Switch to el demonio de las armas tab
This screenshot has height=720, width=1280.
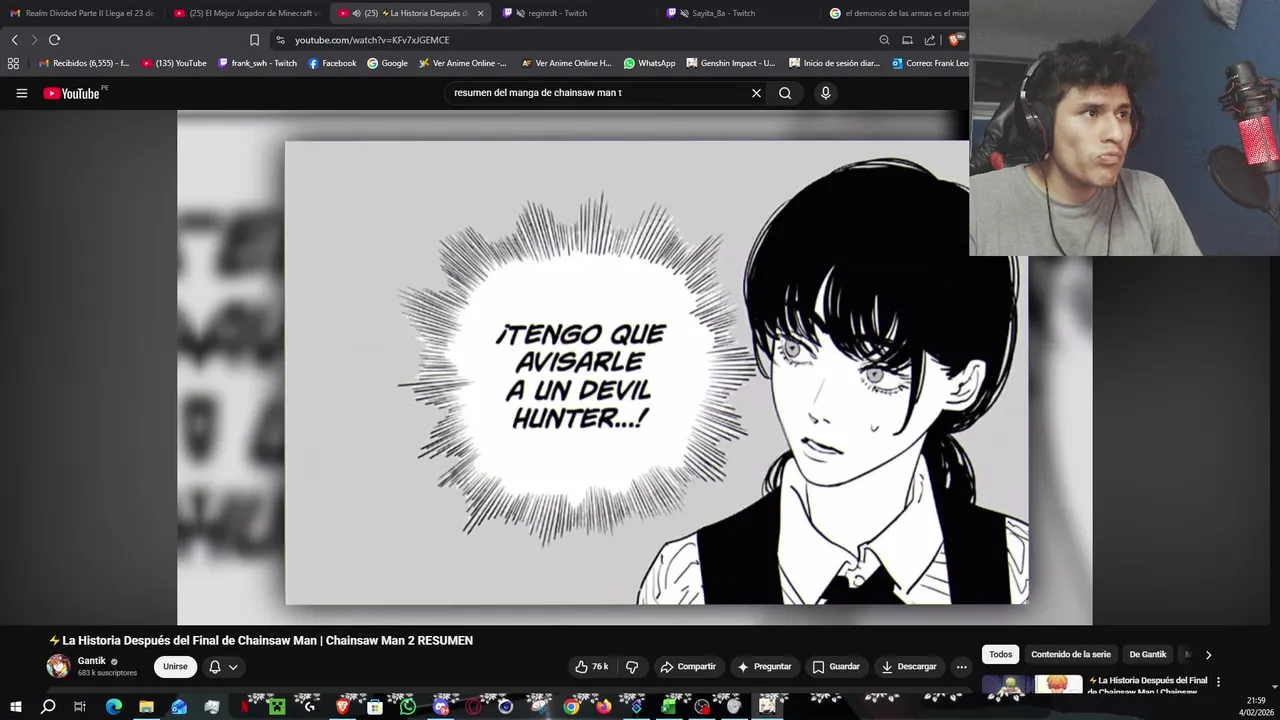(x=900, y=13)
